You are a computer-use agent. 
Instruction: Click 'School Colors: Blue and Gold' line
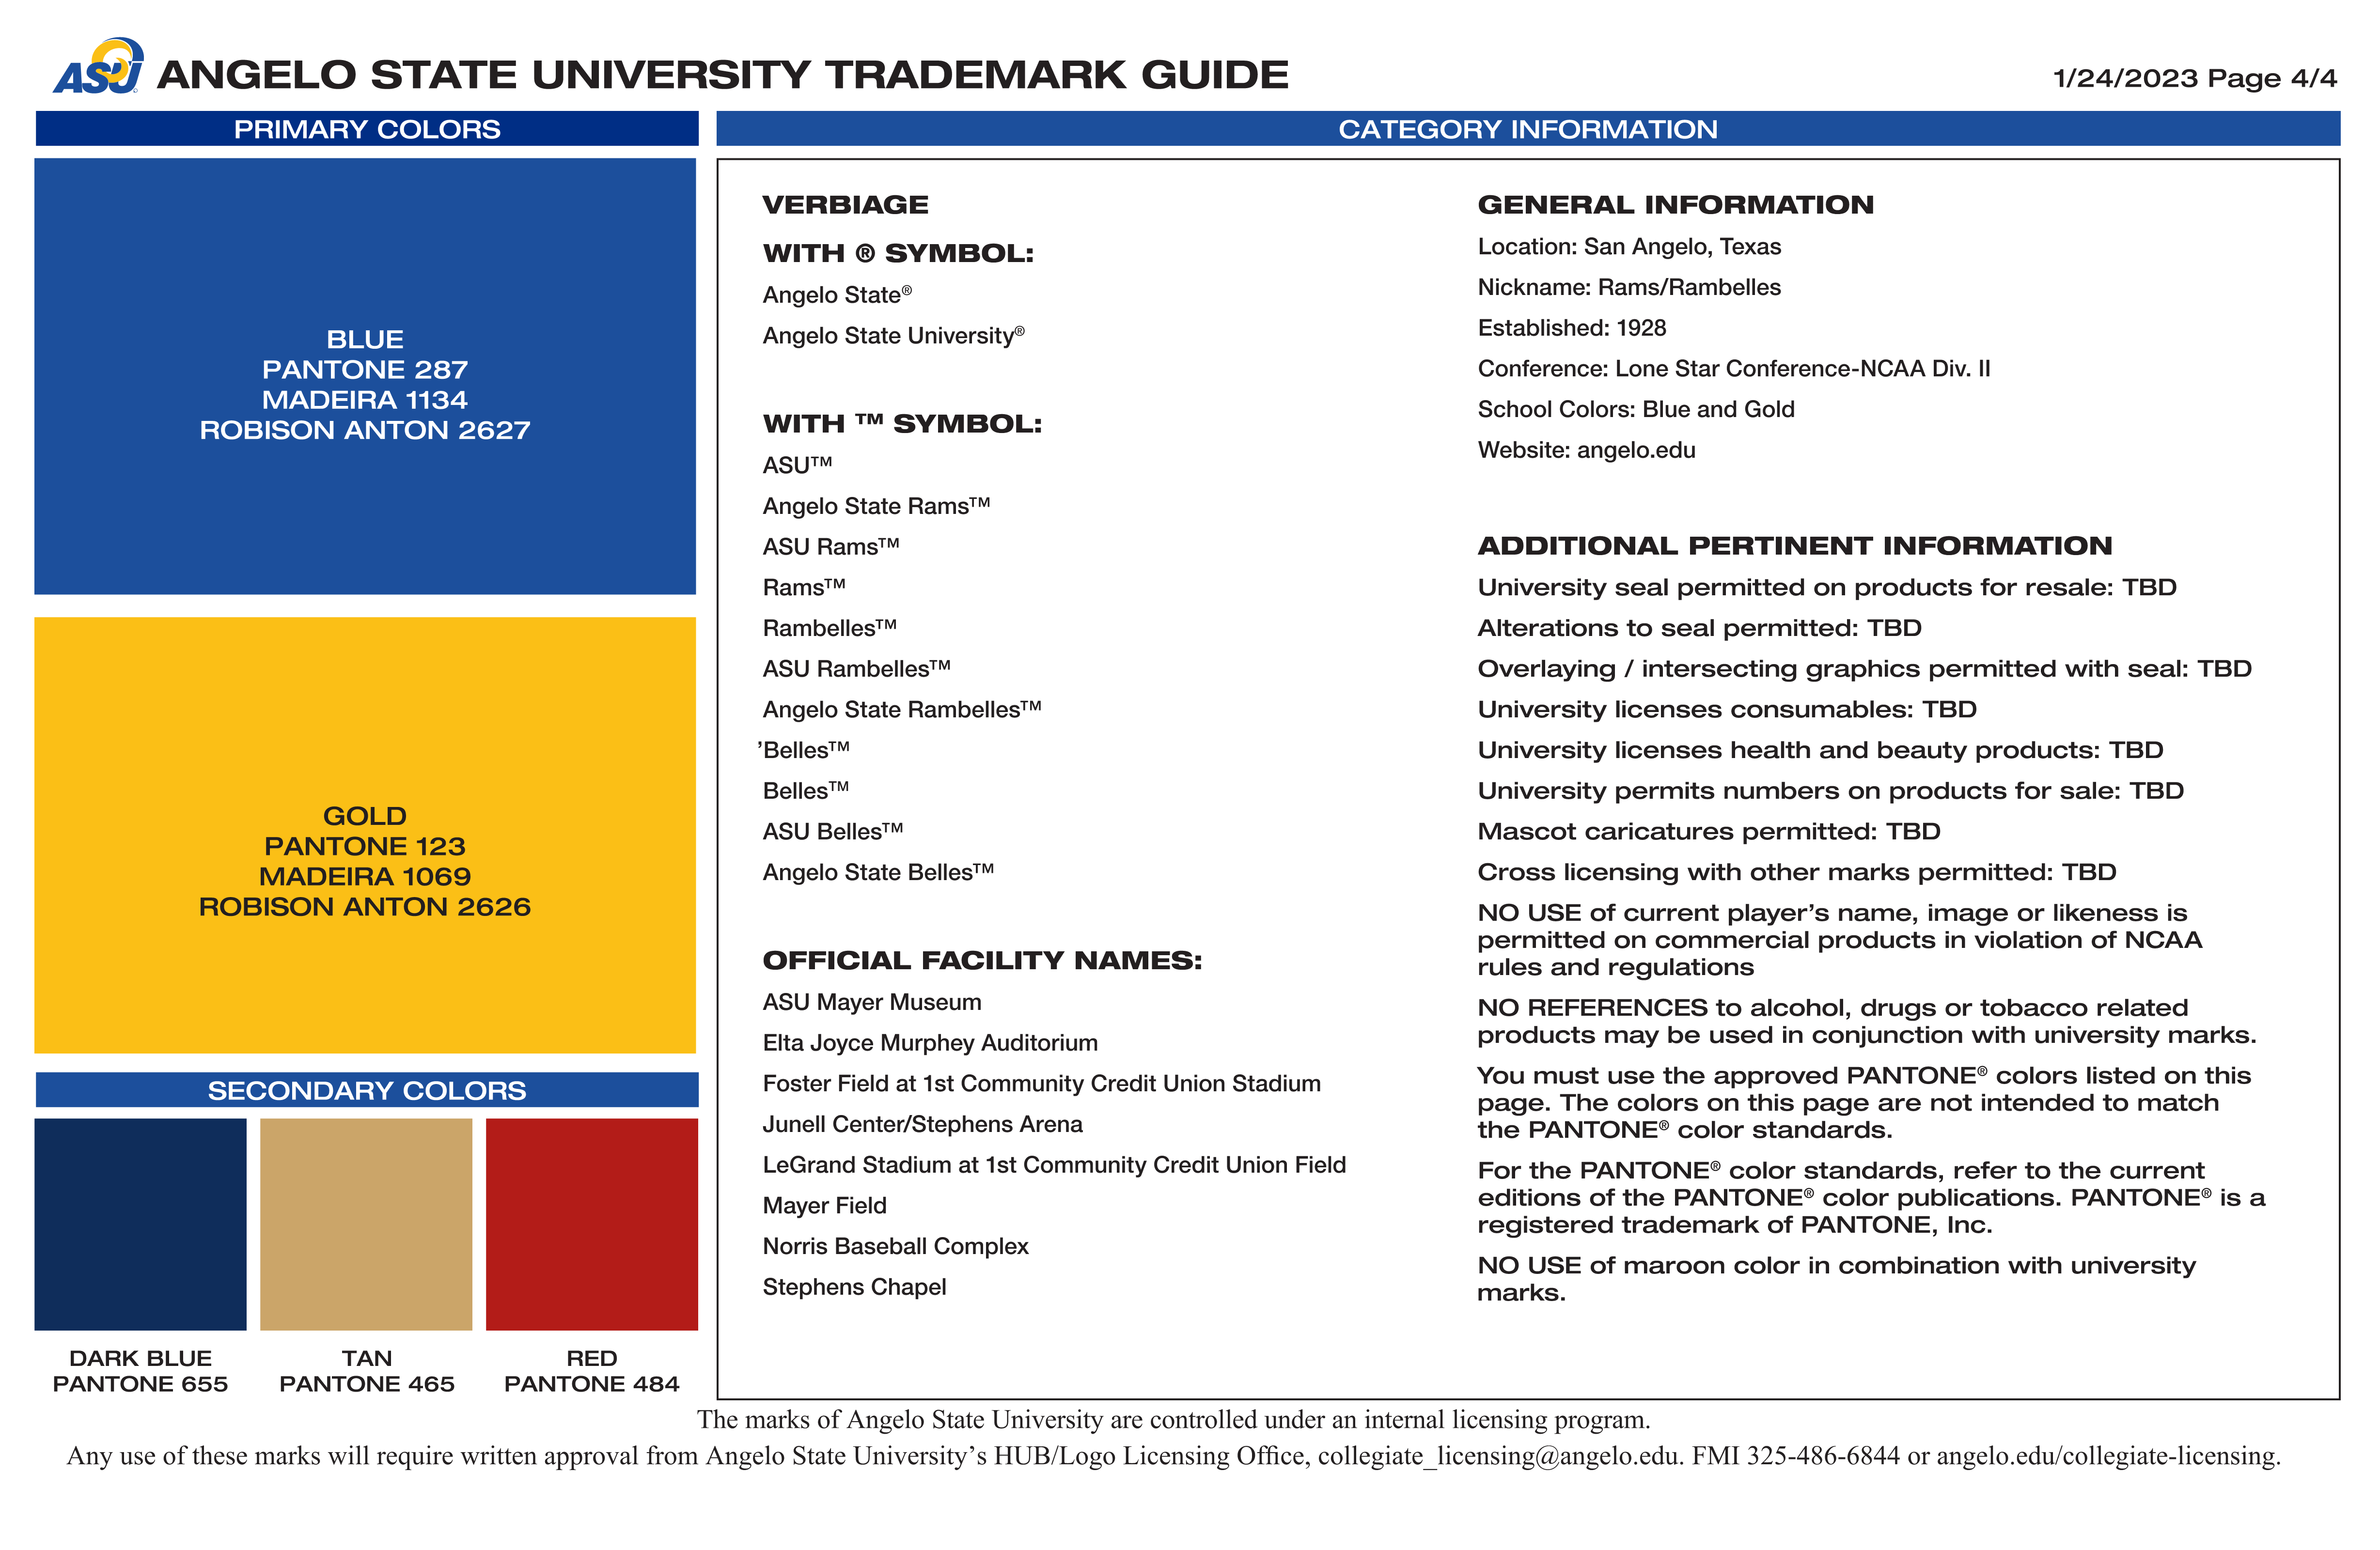pyautogui.click(x=1636, y=409)
